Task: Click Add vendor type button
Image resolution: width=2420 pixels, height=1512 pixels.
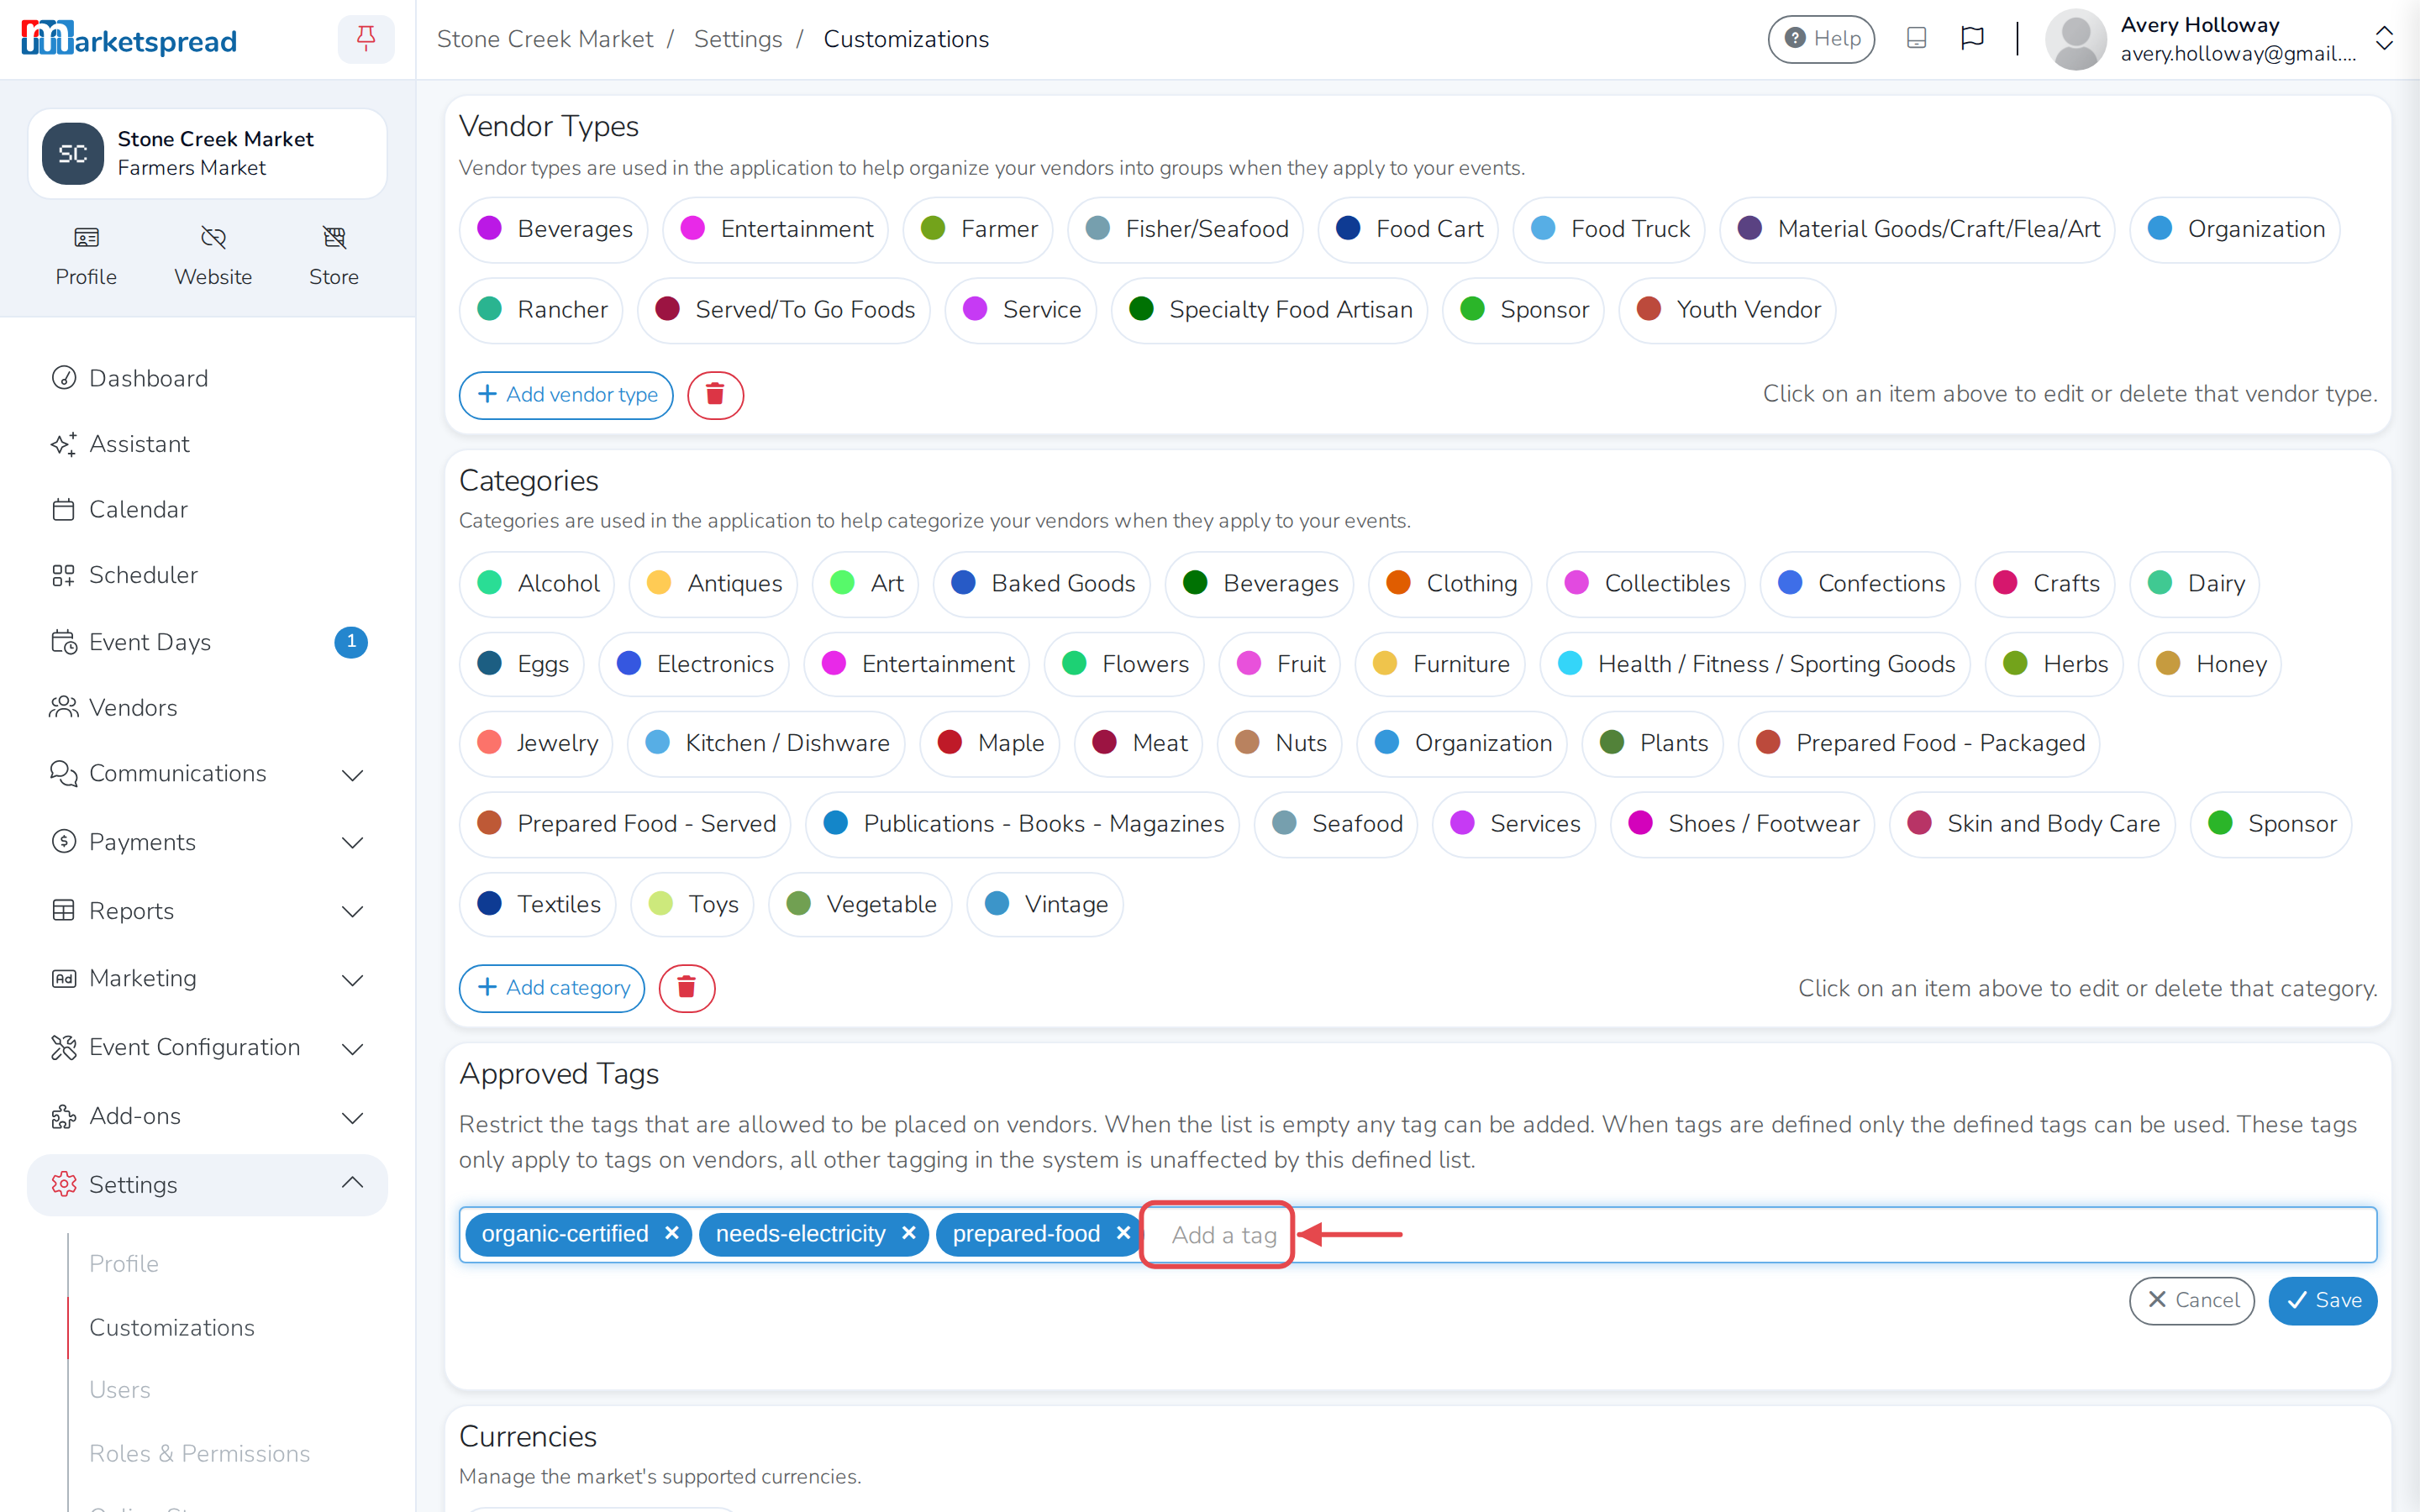Action: (x=566, y=394)
